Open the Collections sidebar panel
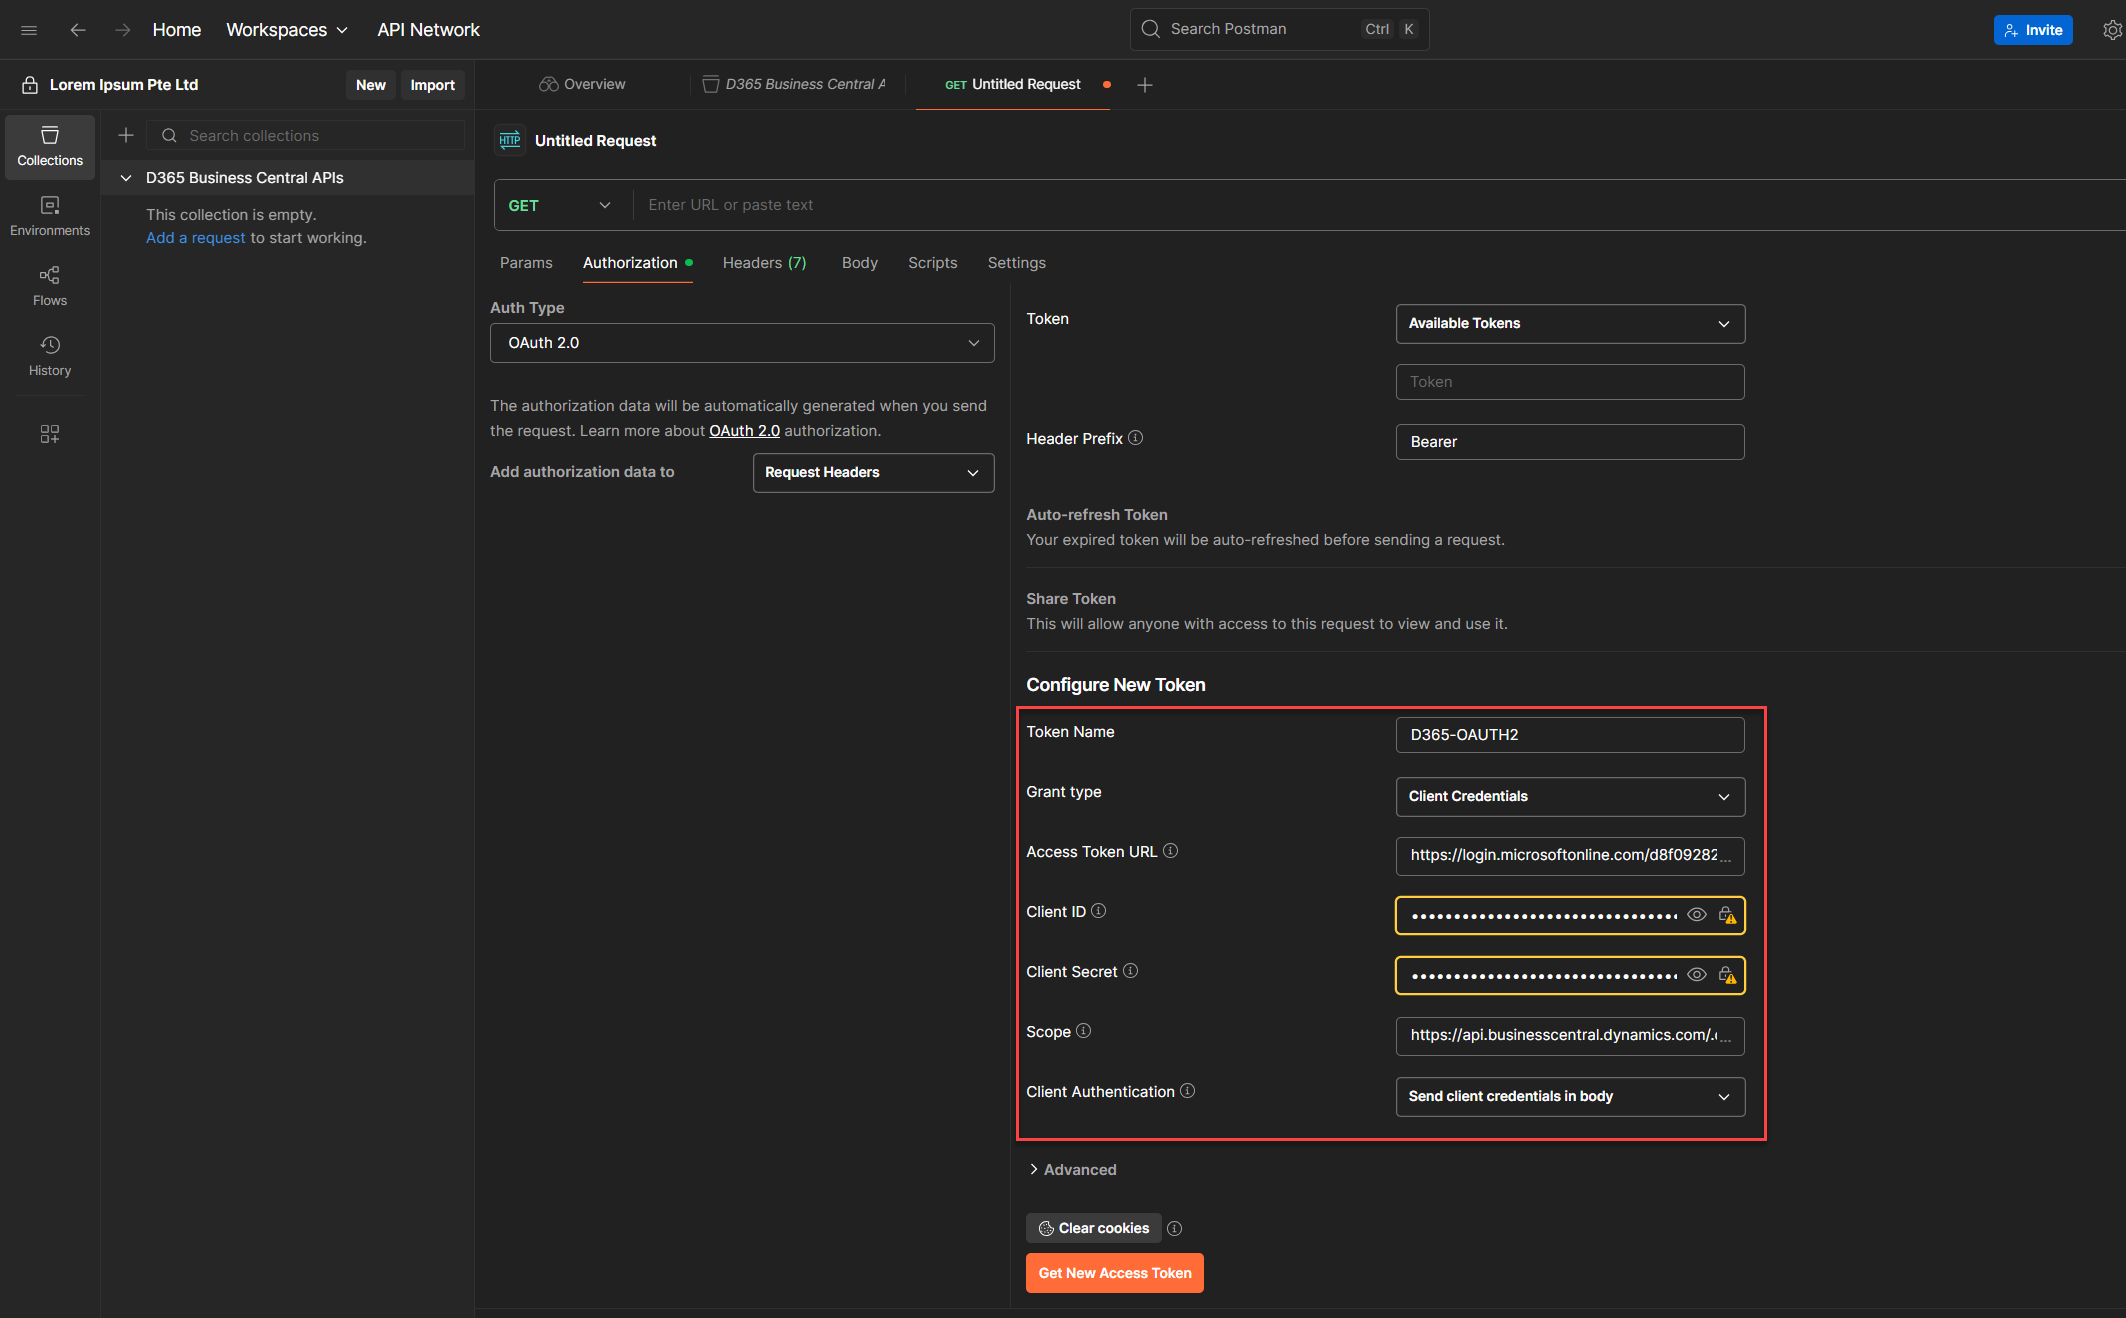Screen dimensions: 2126x1318 click(x=50, y=146)
